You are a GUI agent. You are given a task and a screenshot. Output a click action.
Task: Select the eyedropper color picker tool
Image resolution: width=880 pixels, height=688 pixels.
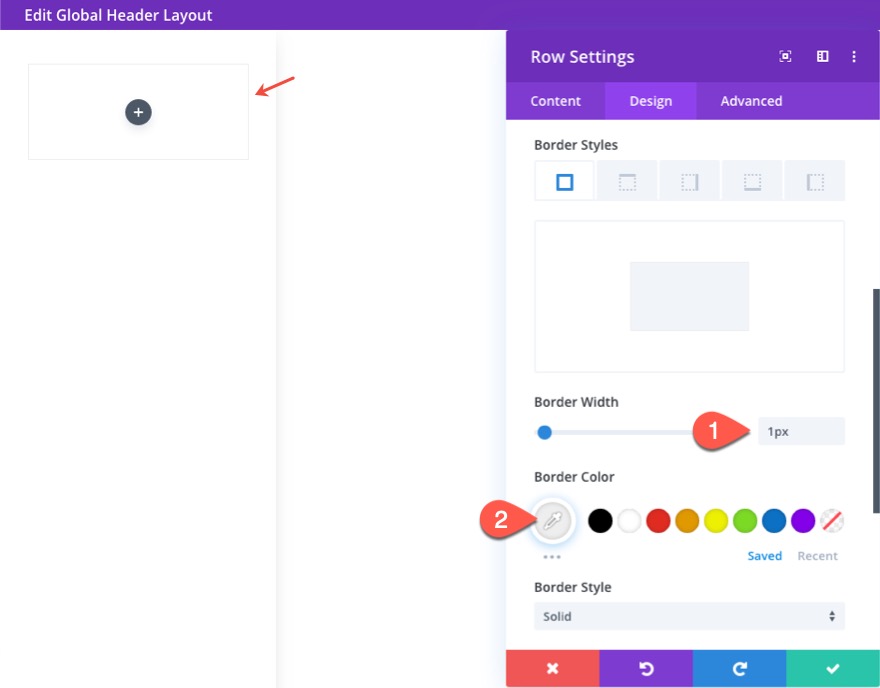pyautogui.click(x=553, y=520)
